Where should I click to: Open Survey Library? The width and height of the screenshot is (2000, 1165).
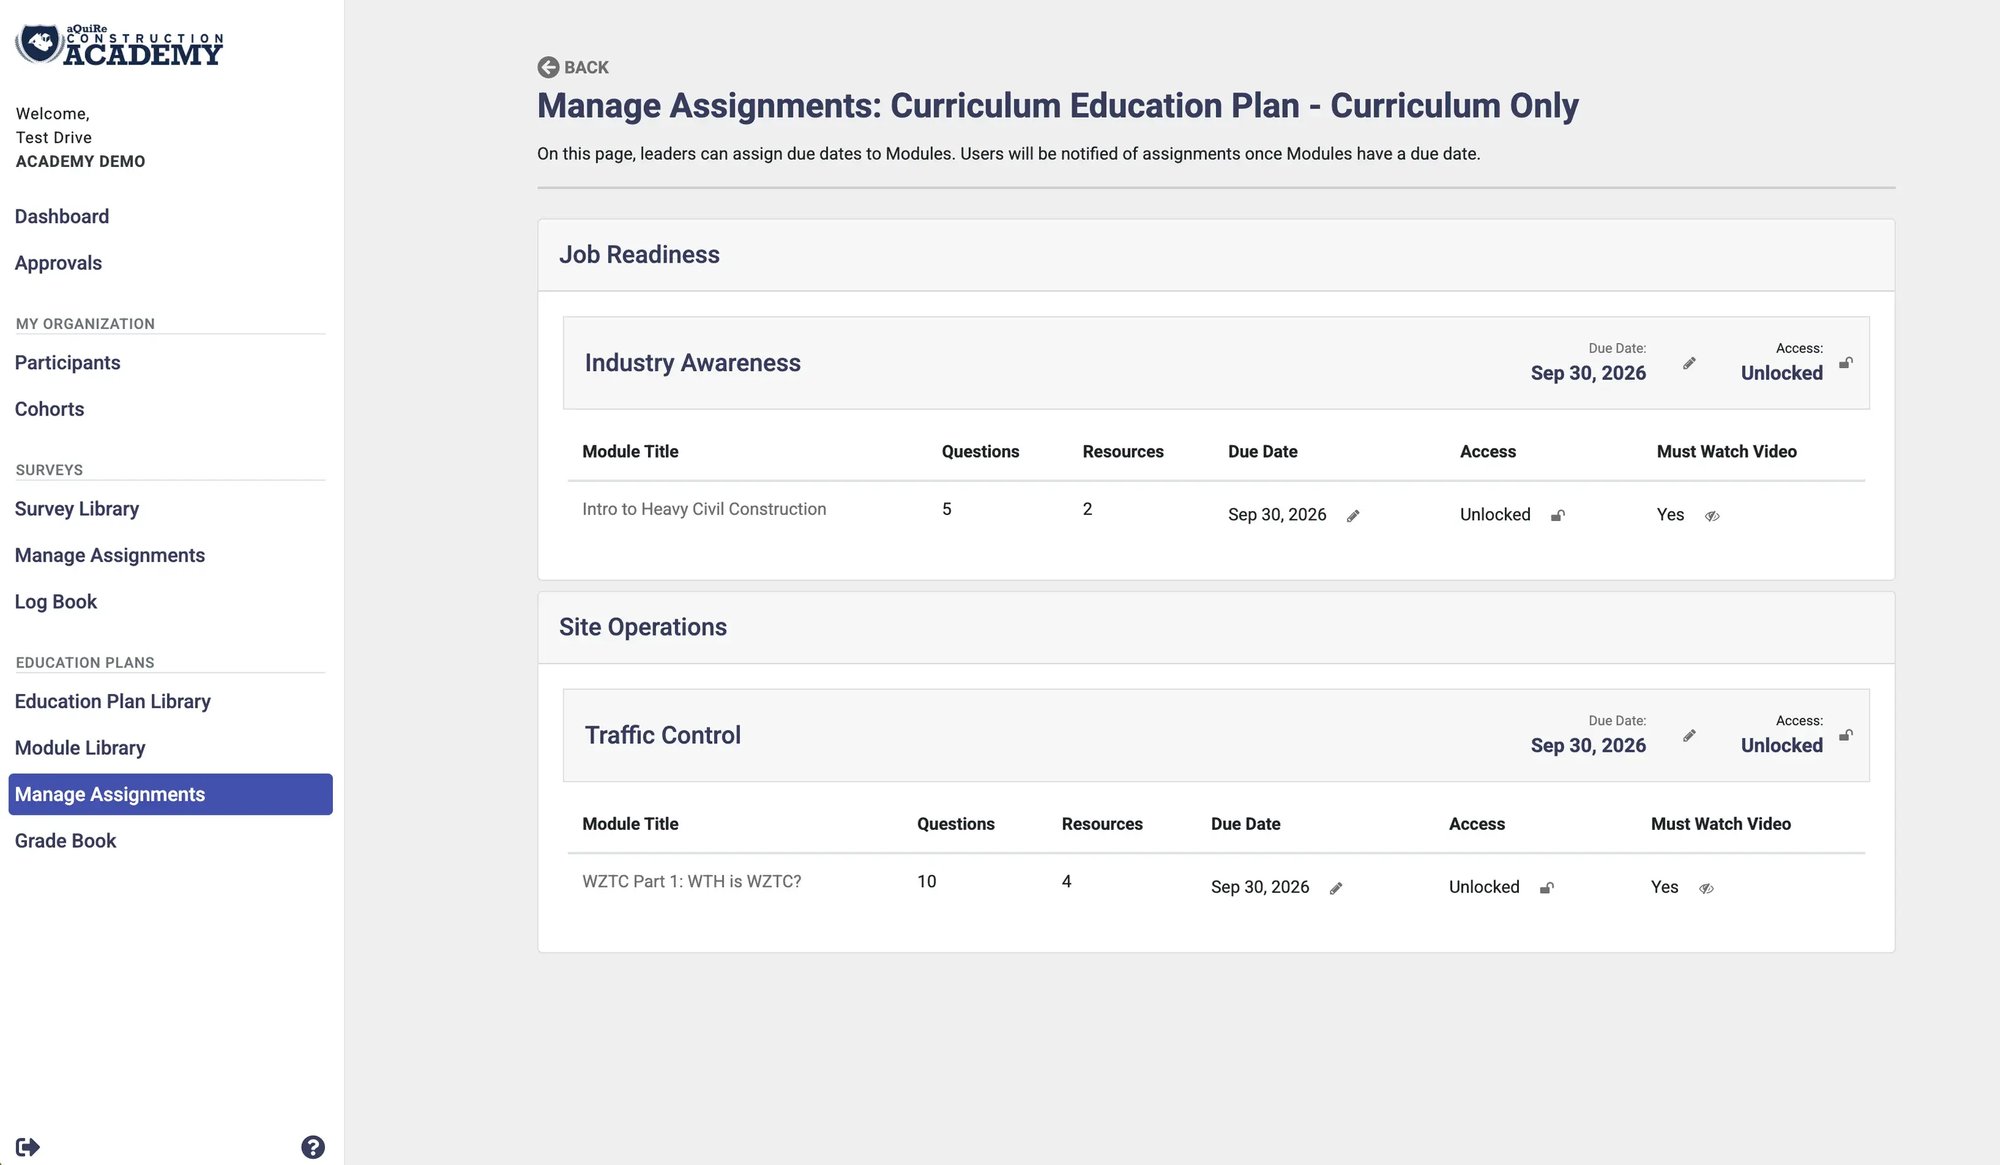(77, 509)
